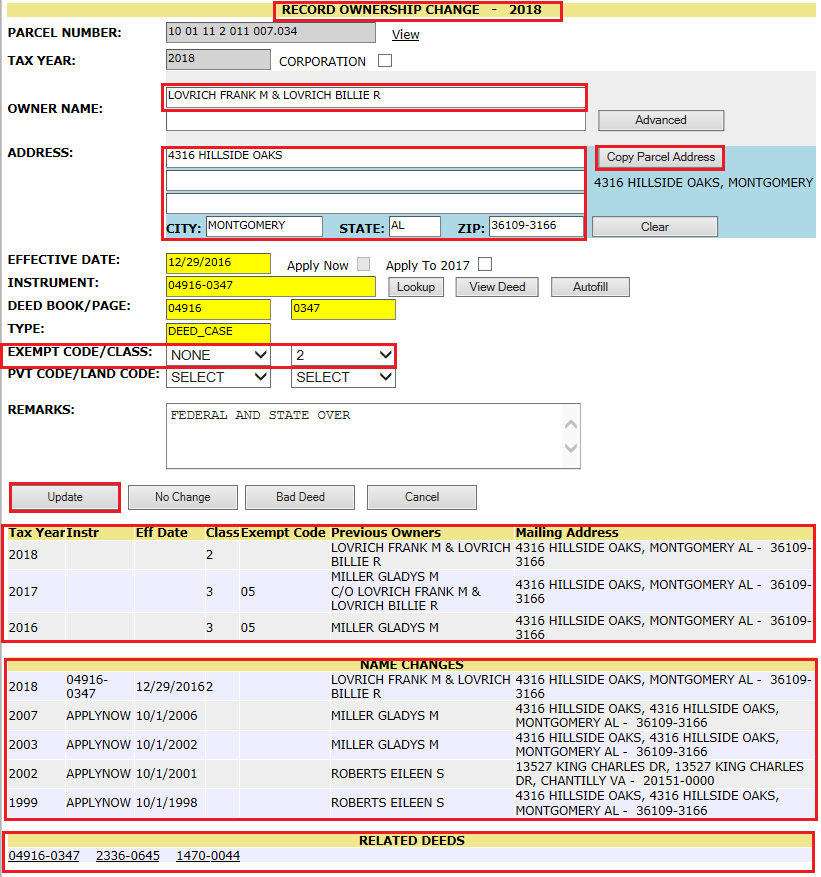Focus the first Owner Name field

[375, 97]
